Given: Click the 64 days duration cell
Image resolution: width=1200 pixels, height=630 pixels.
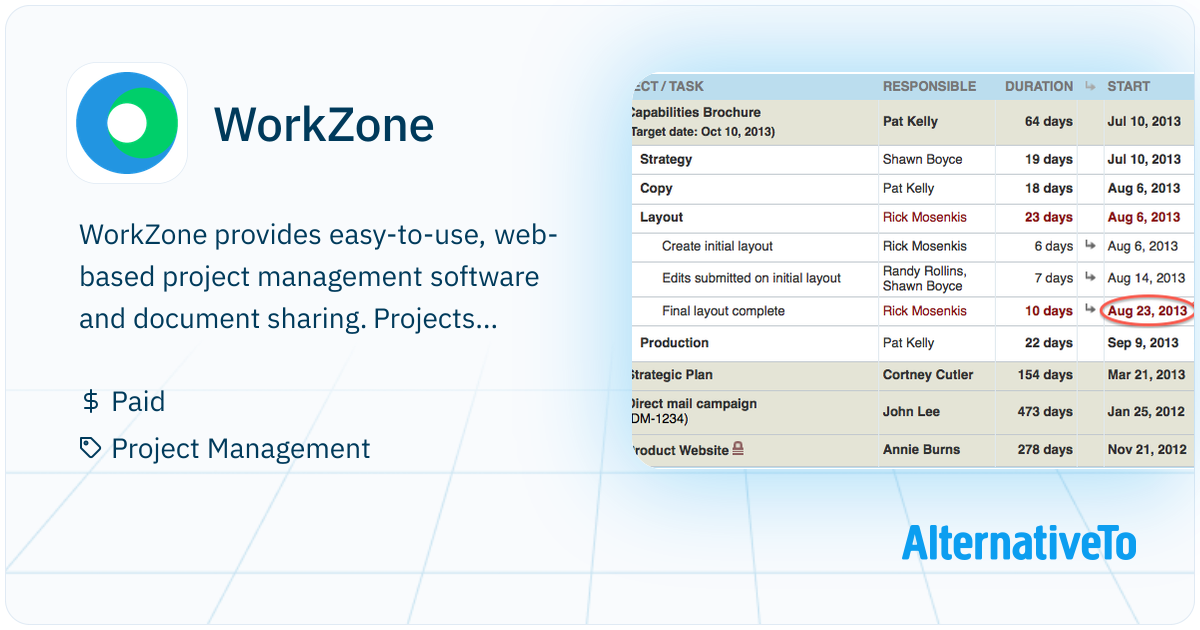Looking at the screenshot, I should pos(1048,122).
